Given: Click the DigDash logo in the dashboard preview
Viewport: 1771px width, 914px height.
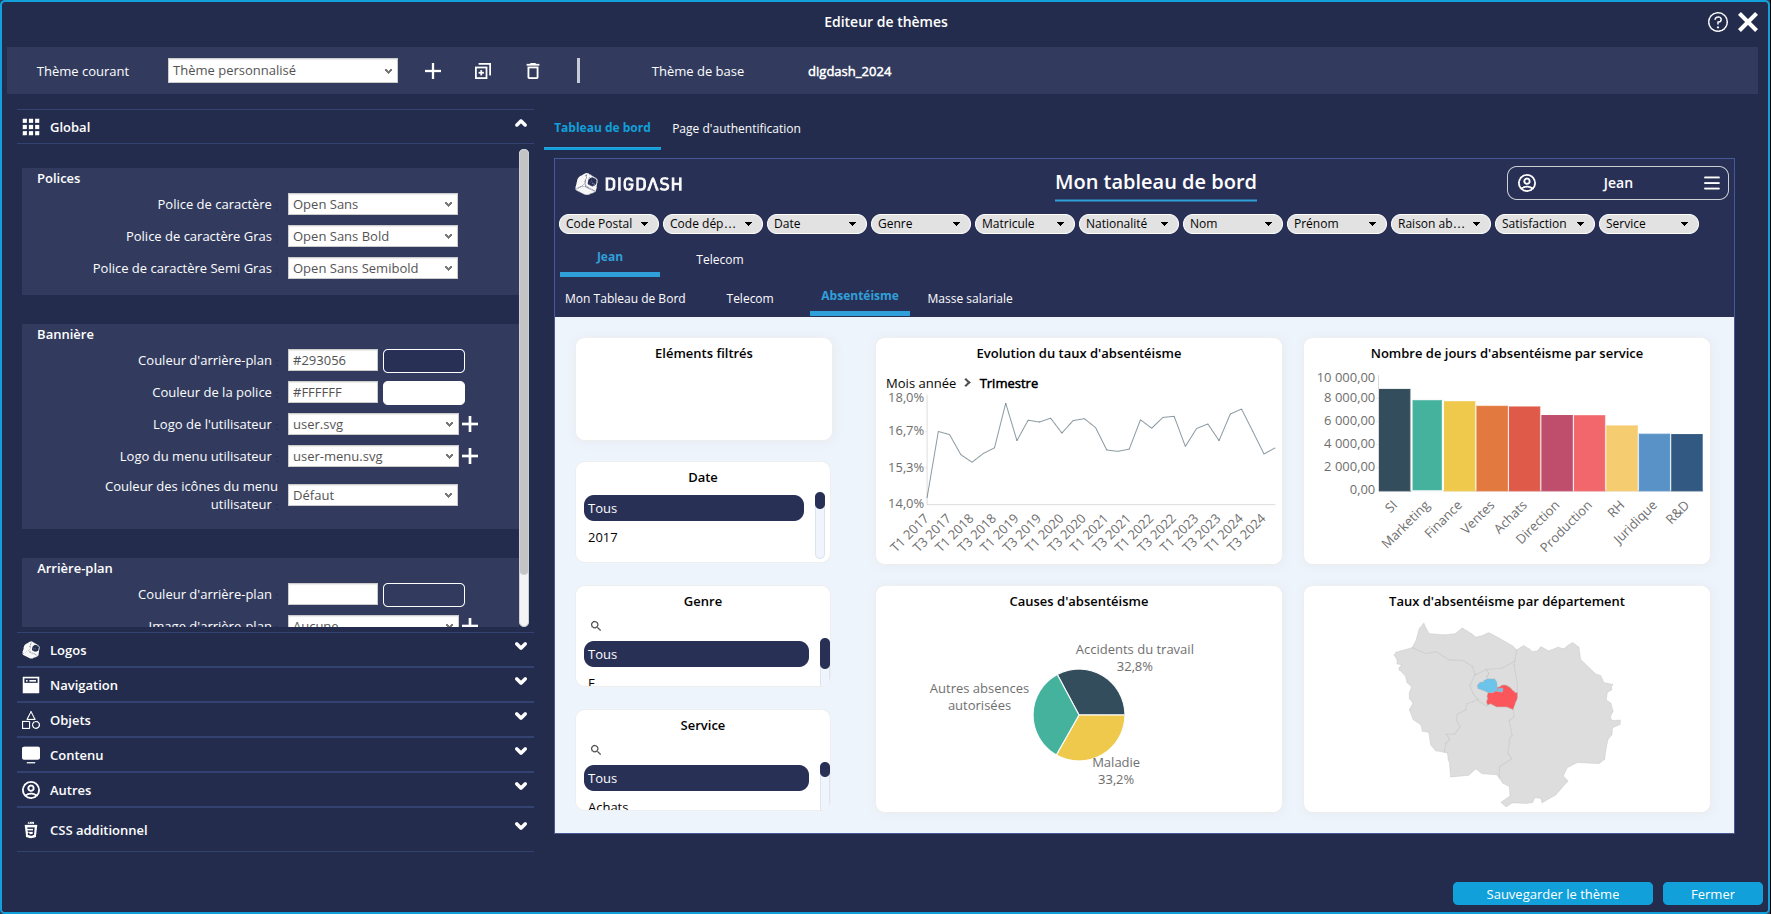Looking at the screenshot, I should point(629,183).
